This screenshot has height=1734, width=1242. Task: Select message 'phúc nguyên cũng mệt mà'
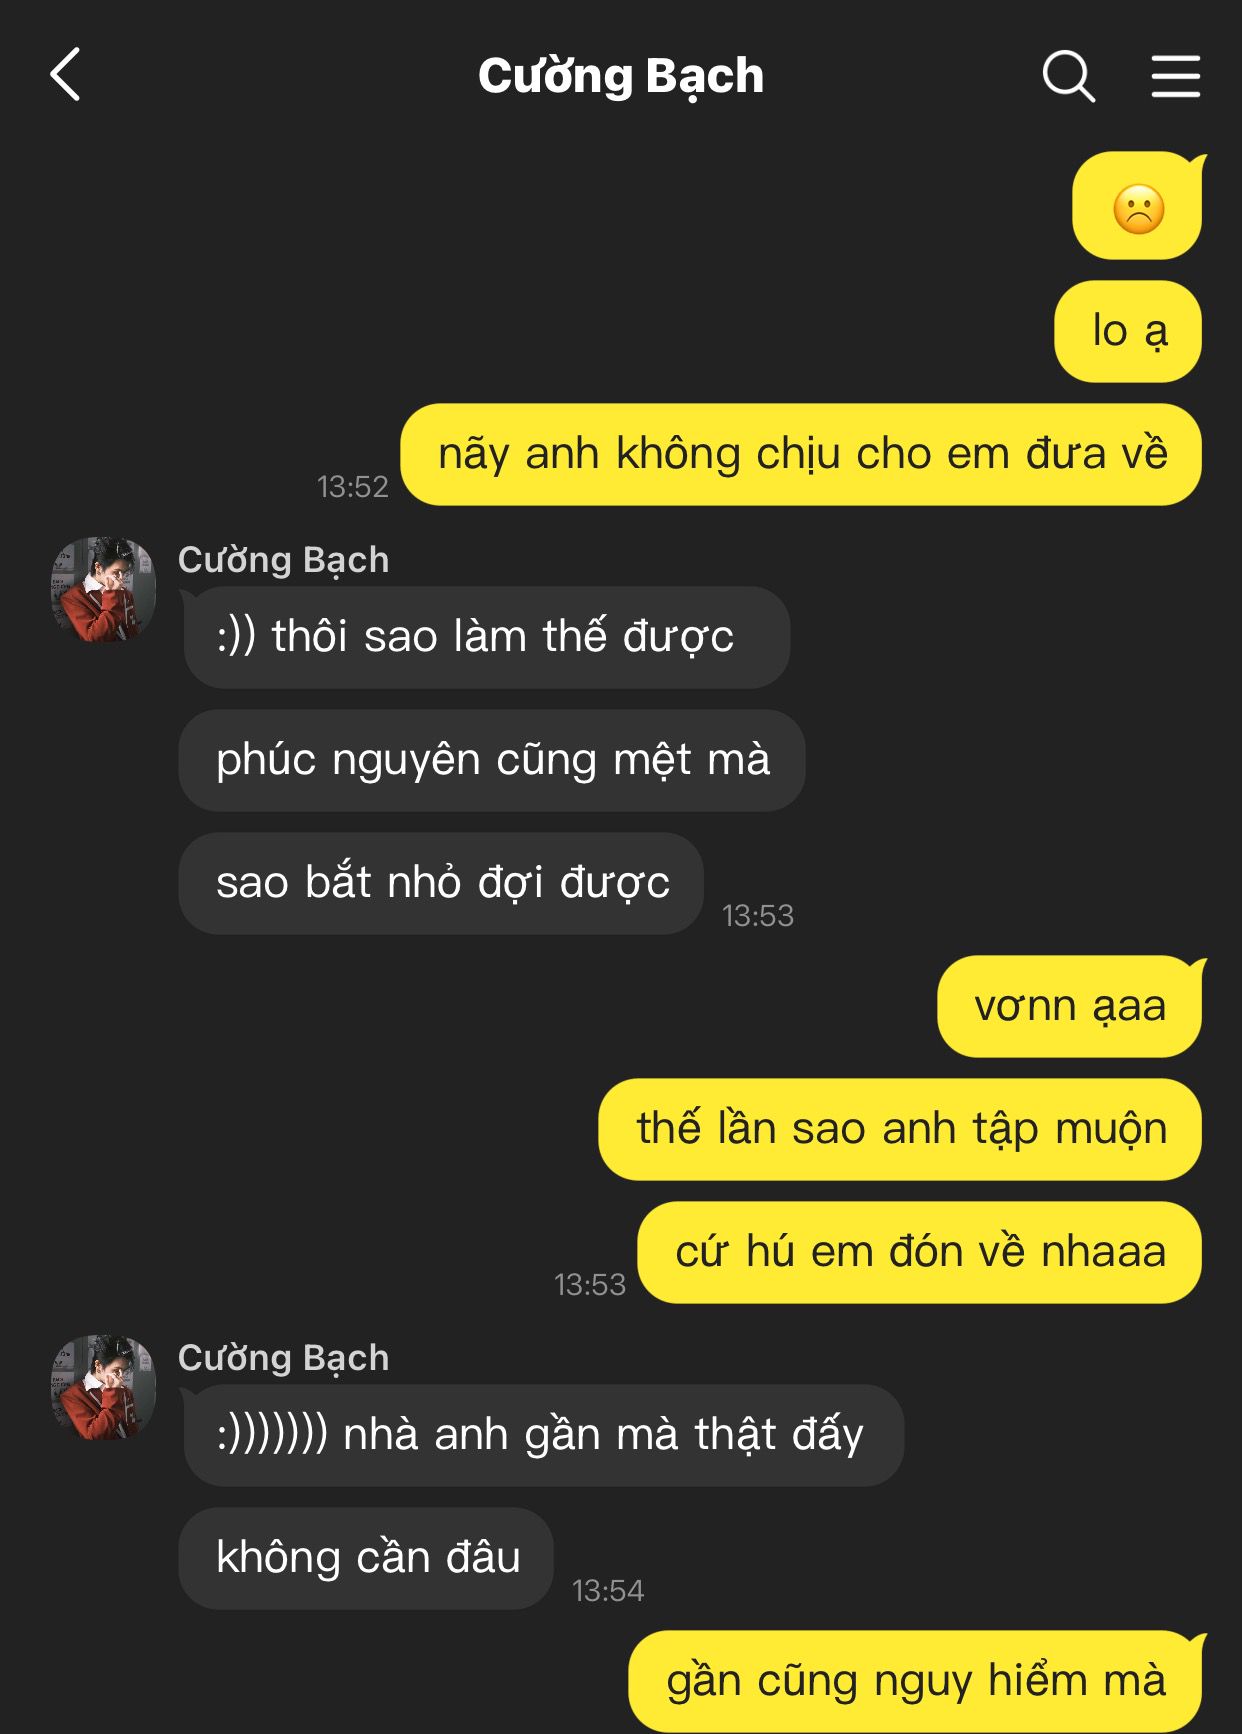tap(492, 760)
